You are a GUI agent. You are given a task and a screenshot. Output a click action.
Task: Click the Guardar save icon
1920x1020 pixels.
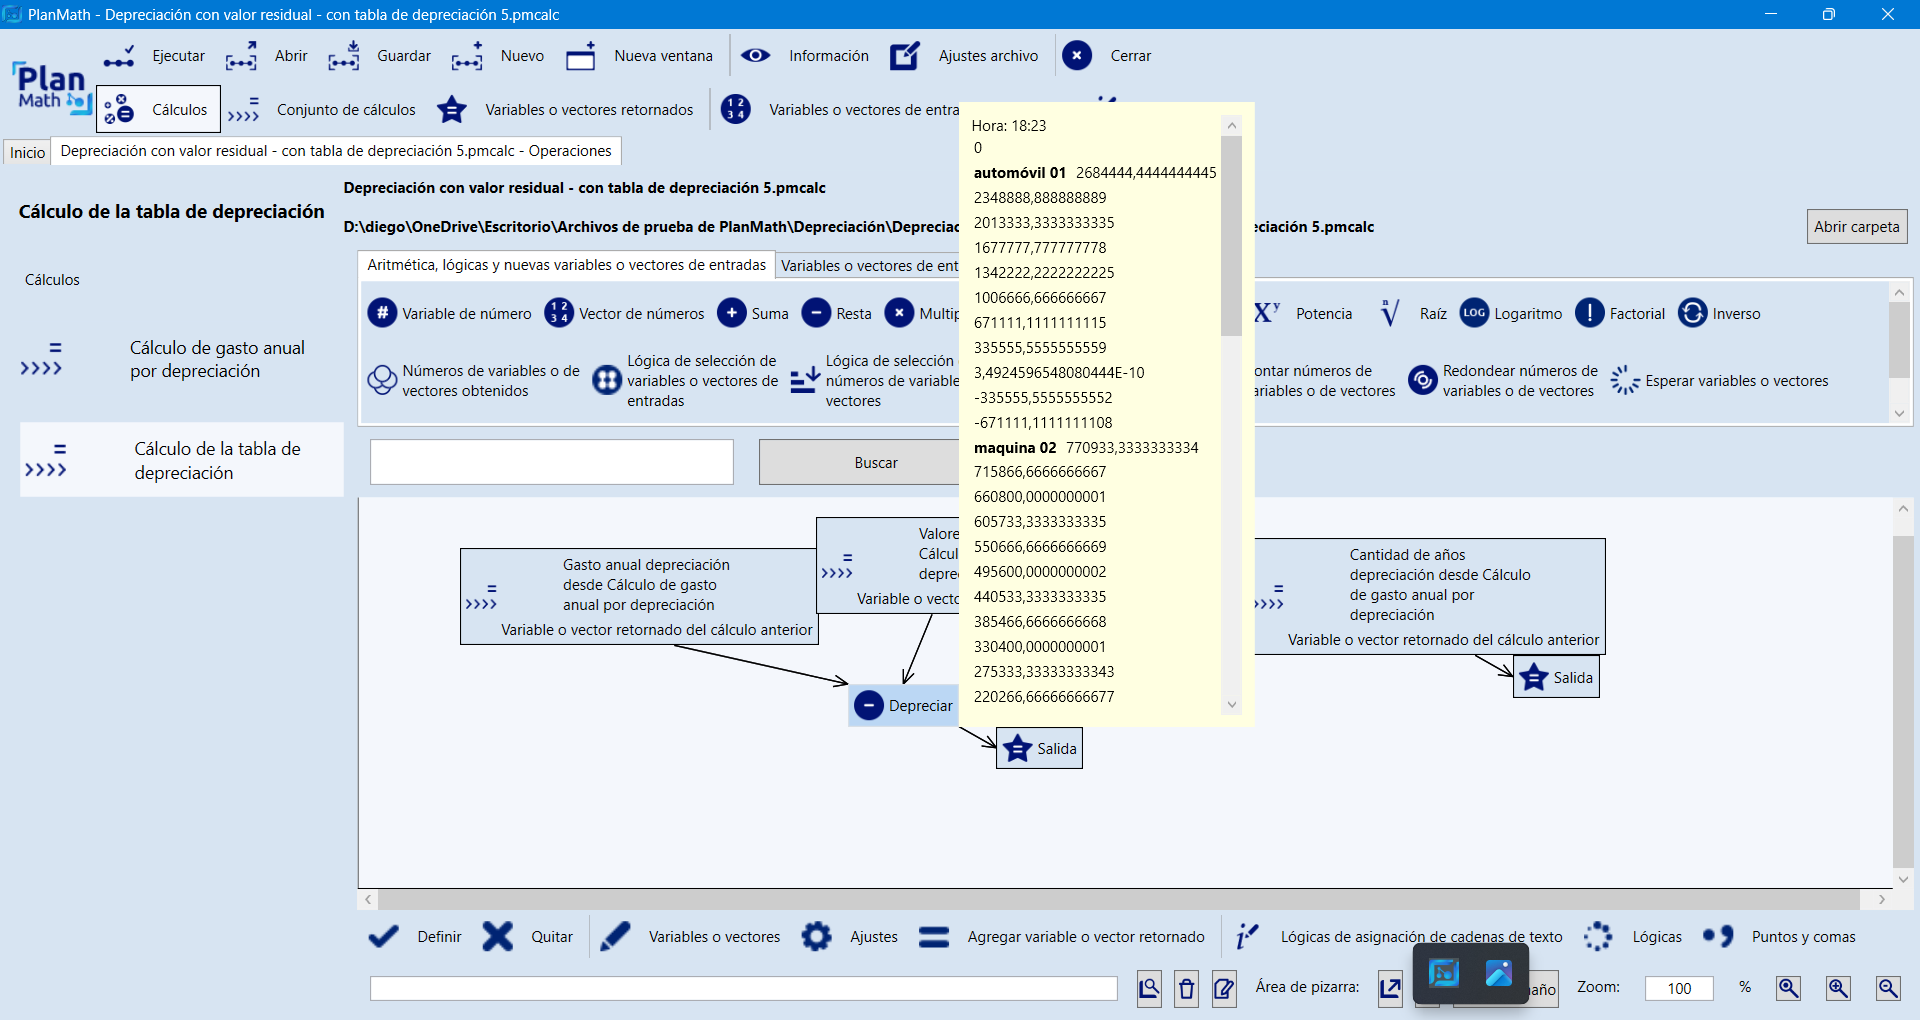click(343, 56)
